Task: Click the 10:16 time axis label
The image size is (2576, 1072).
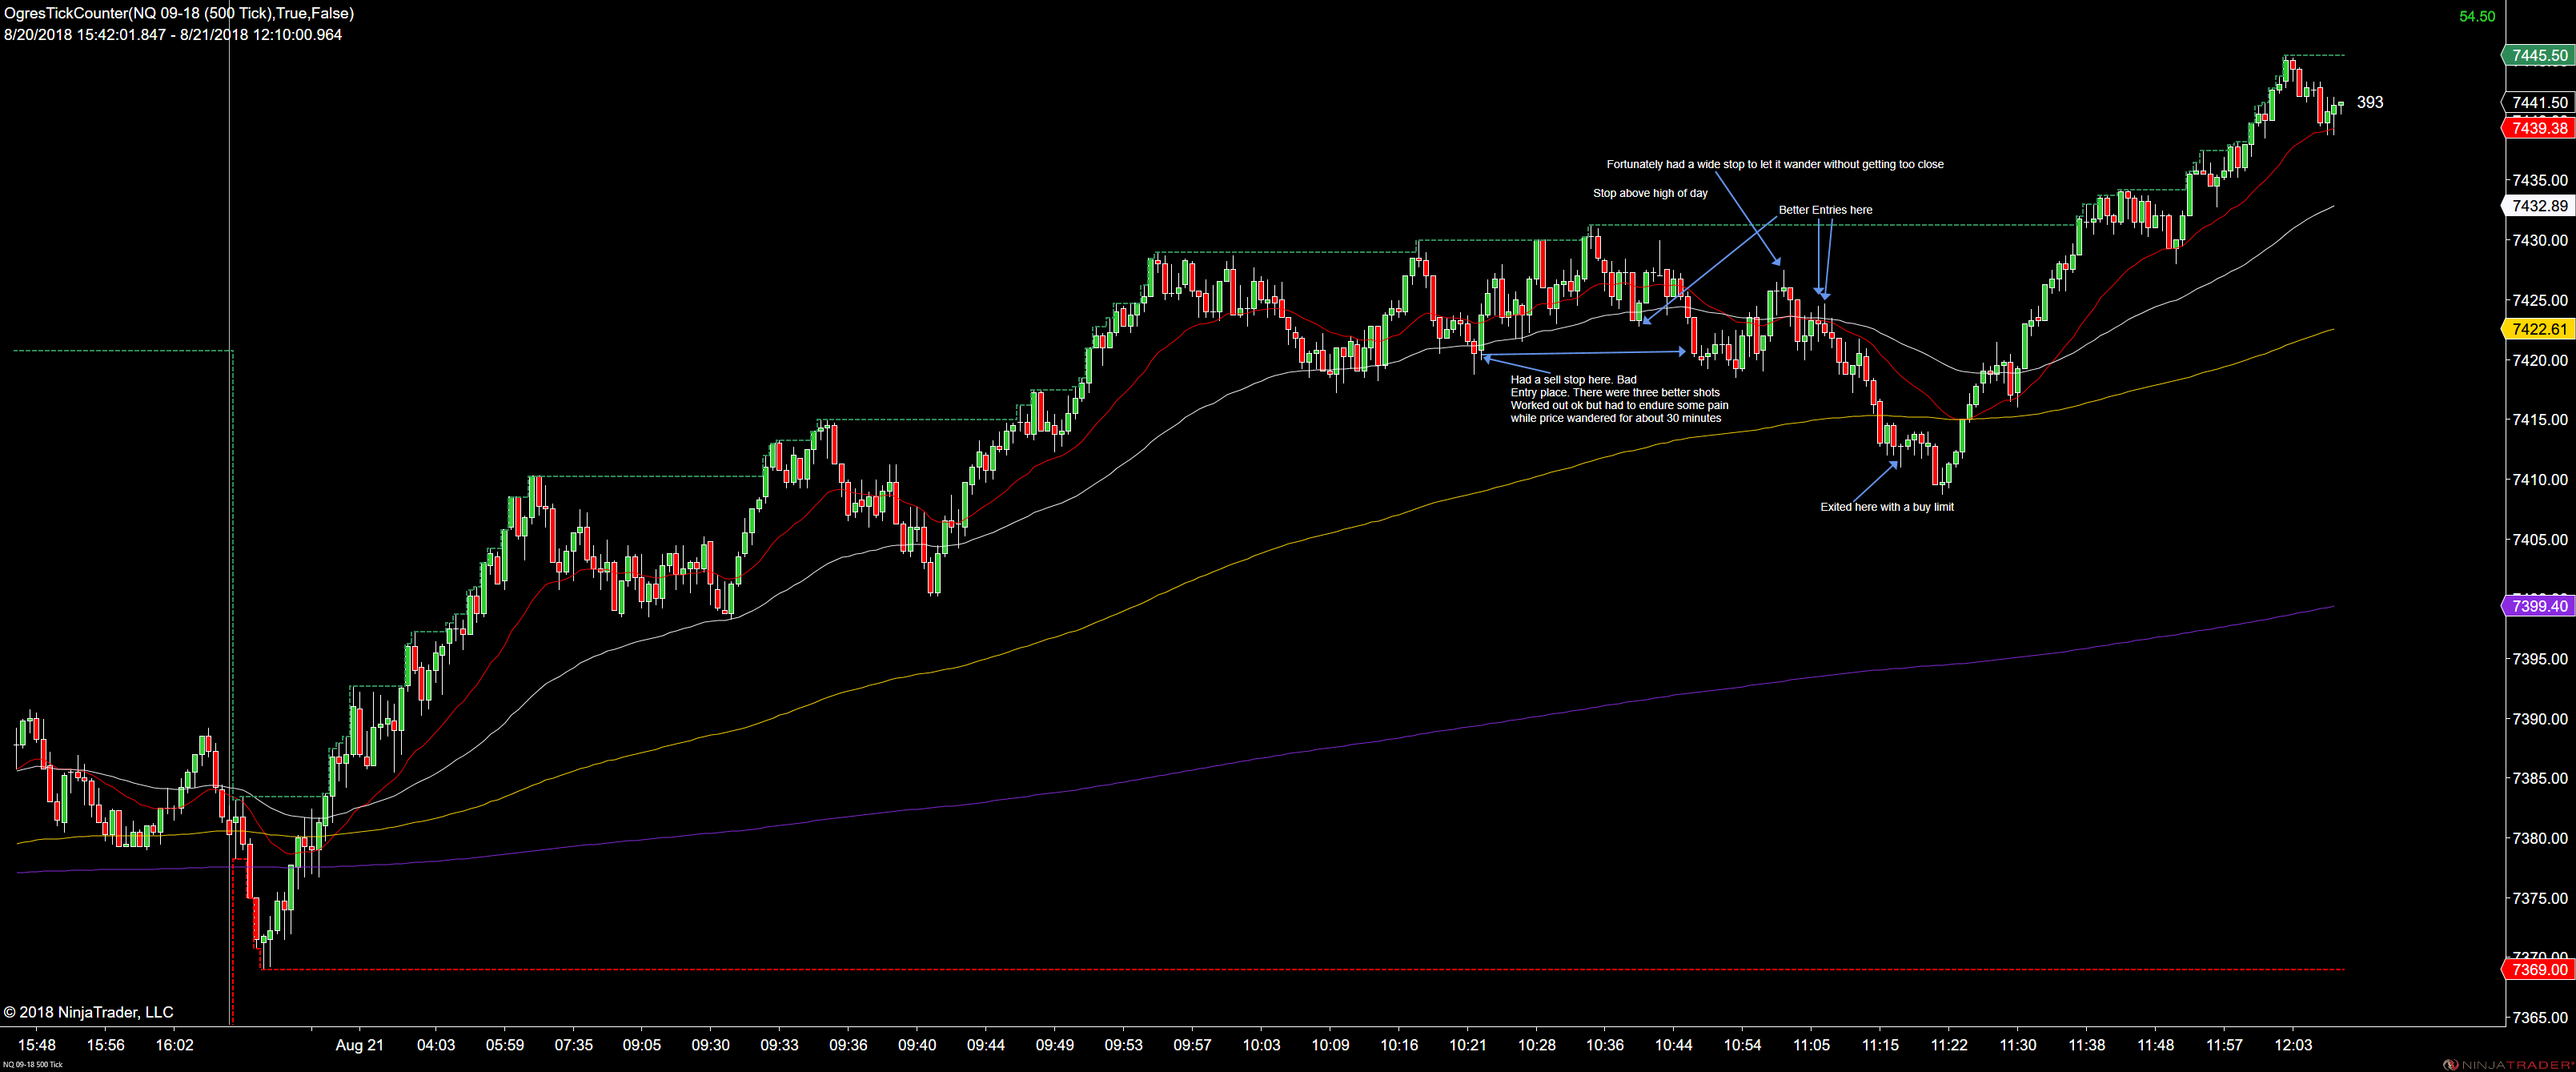Action: coord(1399,1045)
